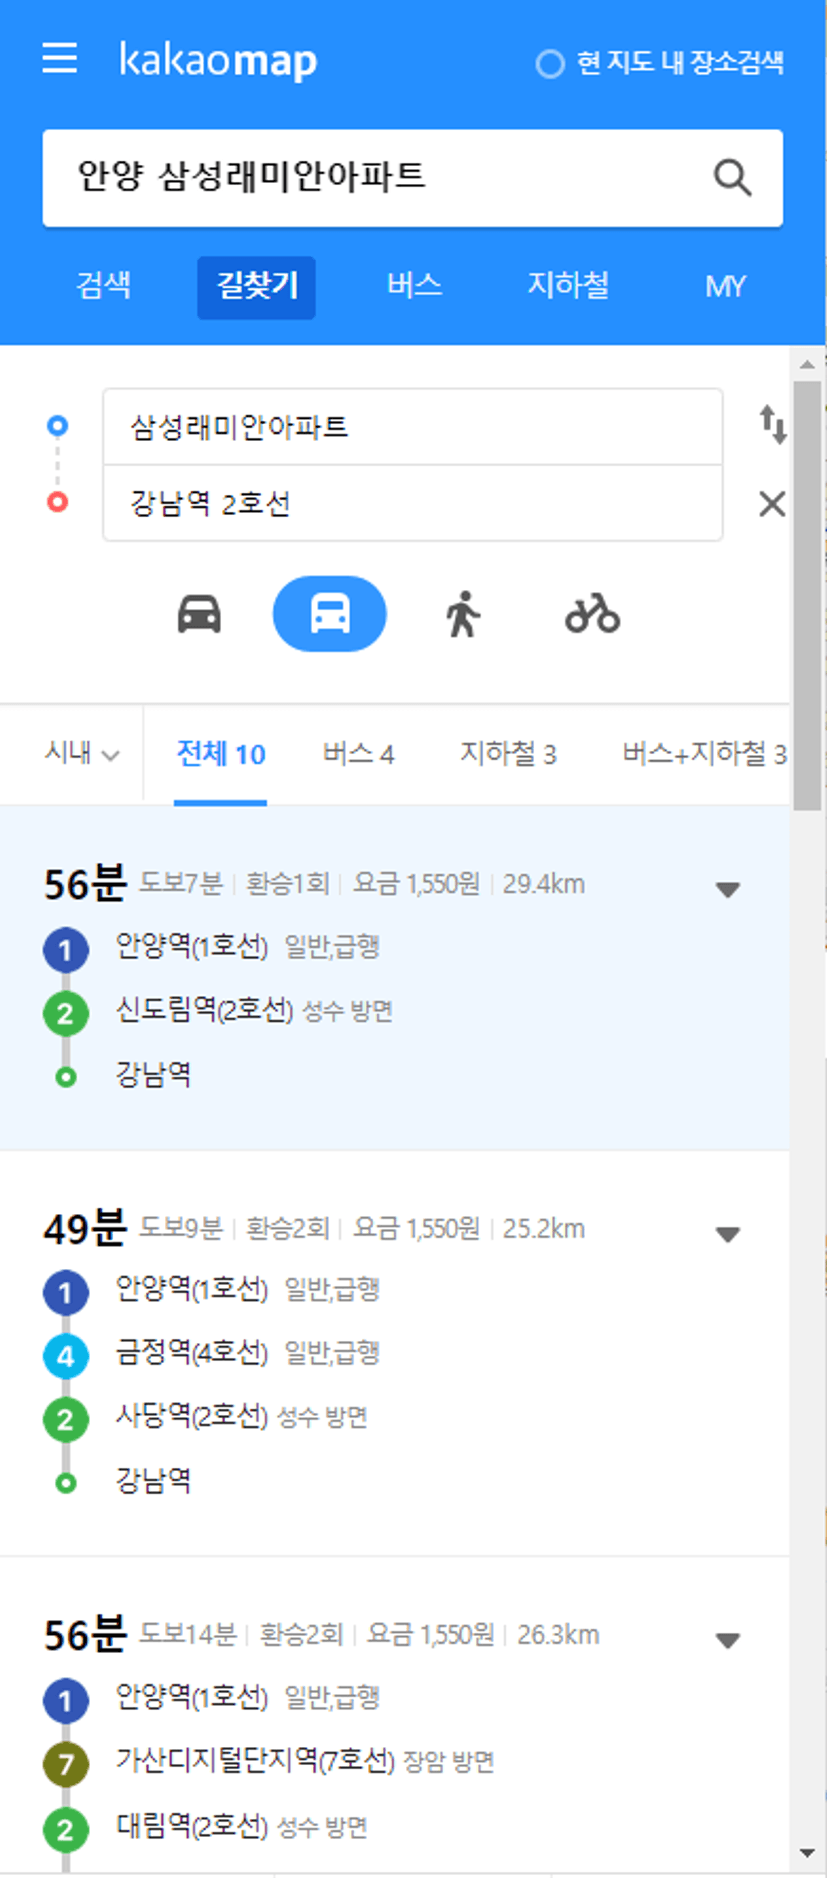Open the 지하철 tab
The image size is (827, 1878).
coord(568,286)
